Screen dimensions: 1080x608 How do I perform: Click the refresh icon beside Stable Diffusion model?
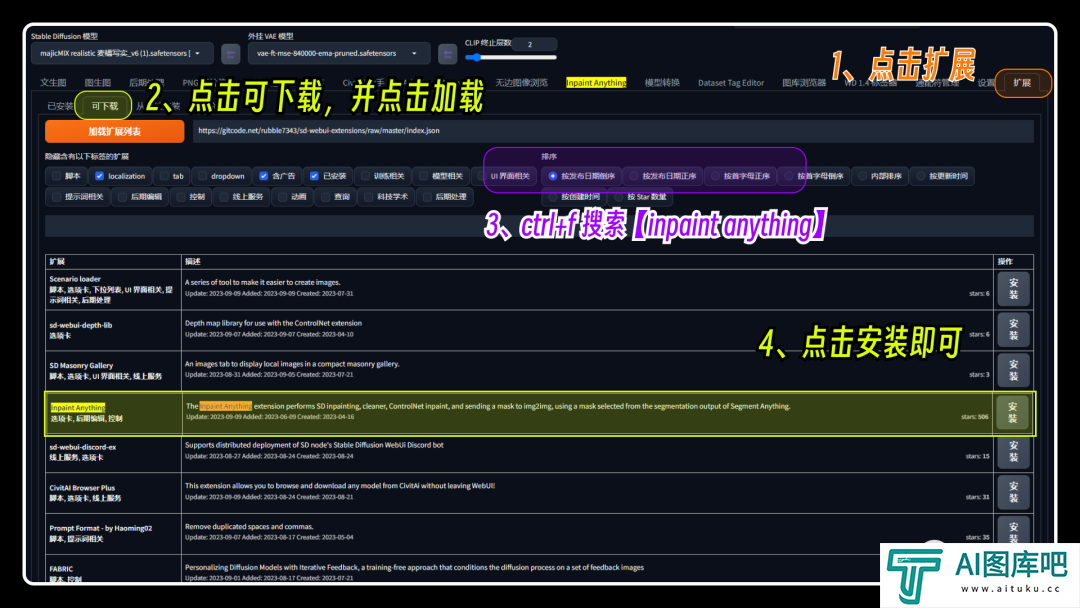tap(230, 54)
